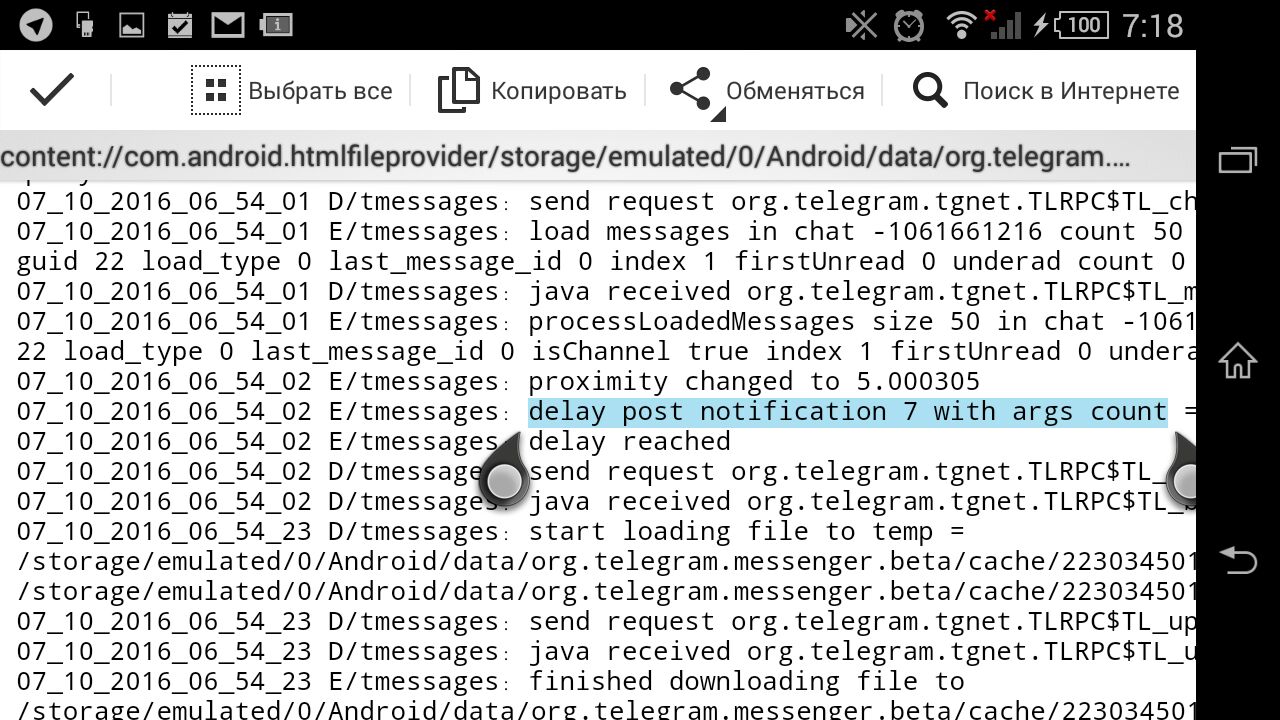Select Обменяться share label
This screenshot has height=720, width=1280.
point(795,91)
